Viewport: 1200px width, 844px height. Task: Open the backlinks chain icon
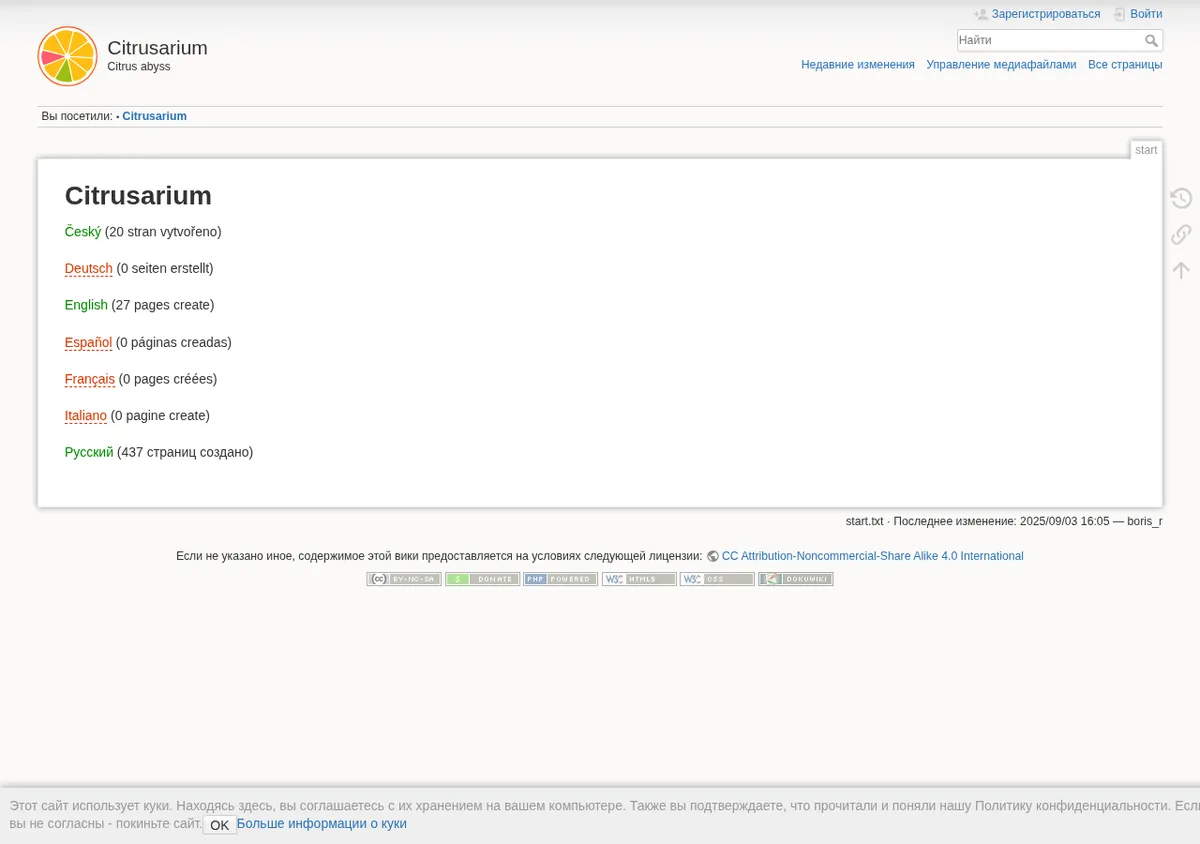pyautogui.click(x=1181, y=234)
